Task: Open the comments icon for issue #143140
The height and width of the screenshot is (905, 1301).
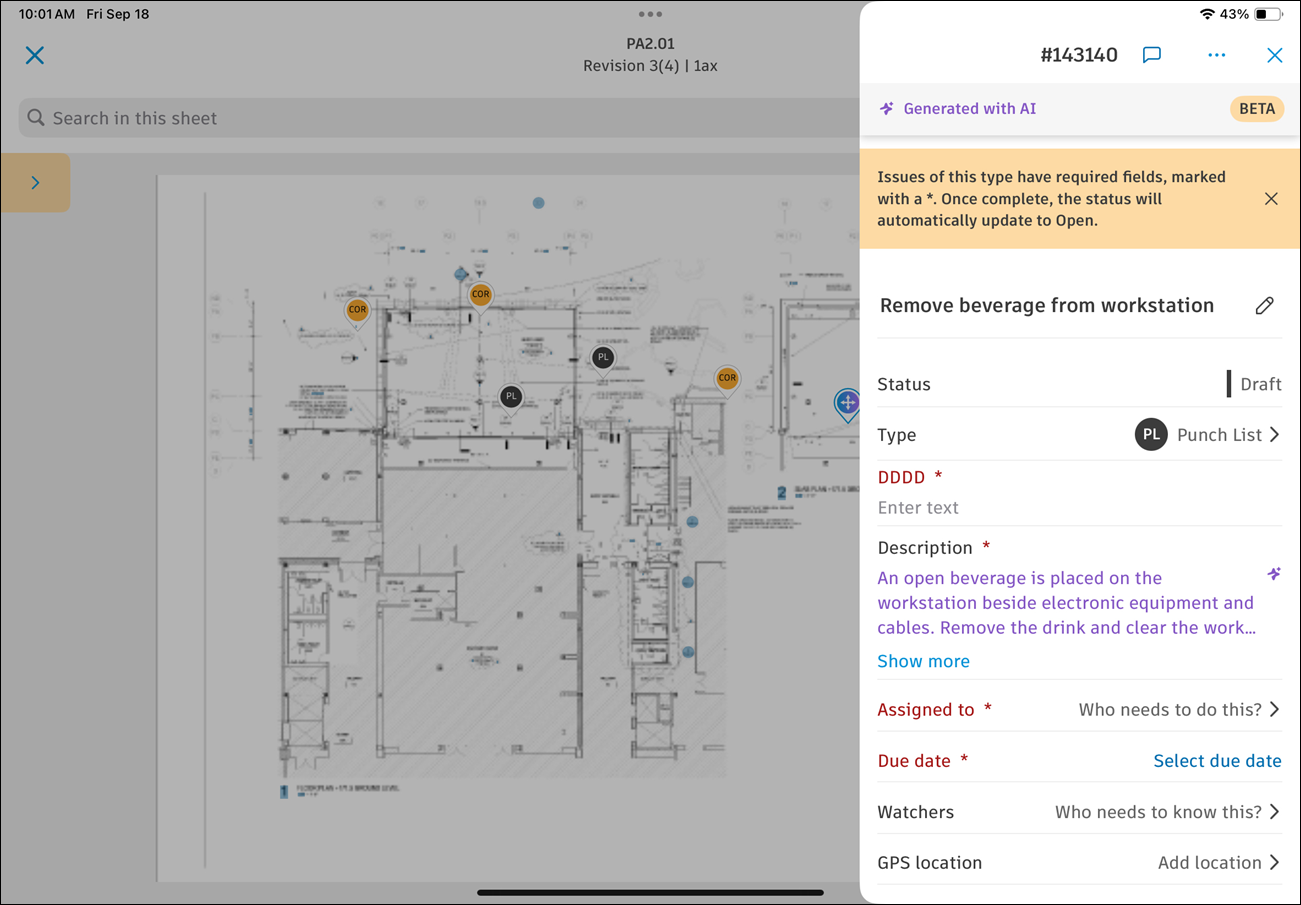Action: 1152,55
